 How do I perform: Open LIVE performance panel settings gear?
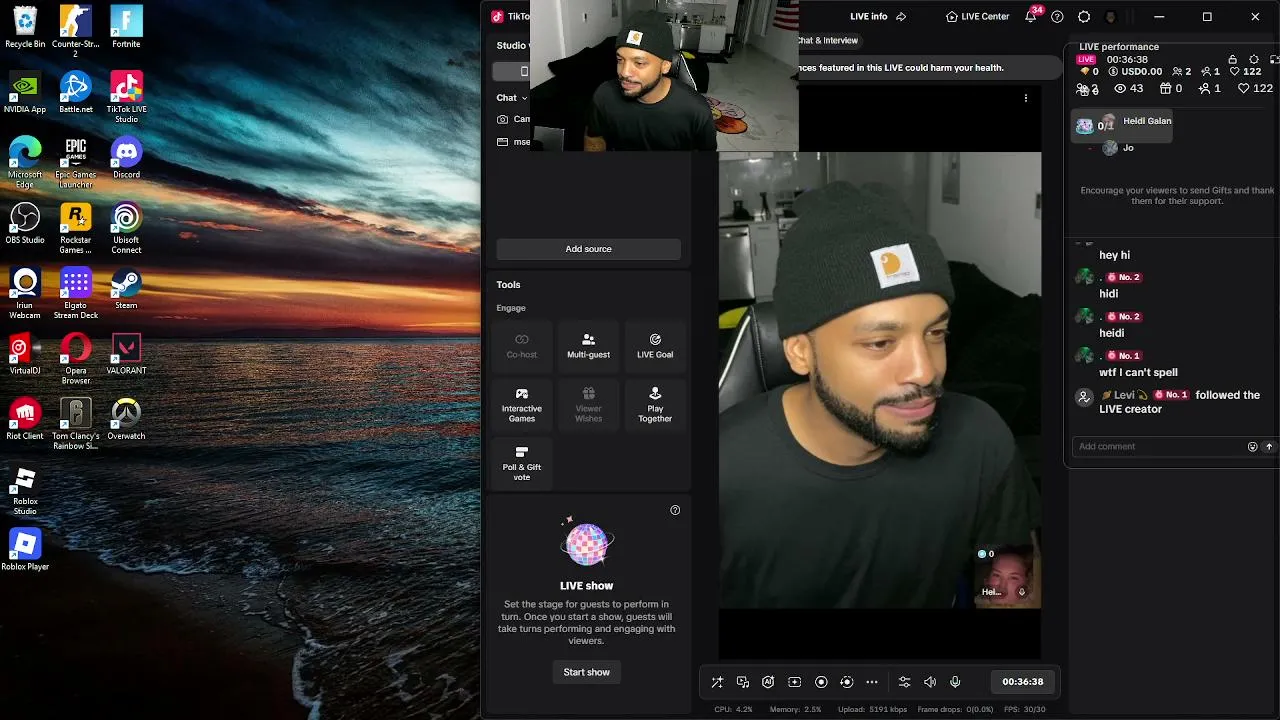pos(1254,60)
